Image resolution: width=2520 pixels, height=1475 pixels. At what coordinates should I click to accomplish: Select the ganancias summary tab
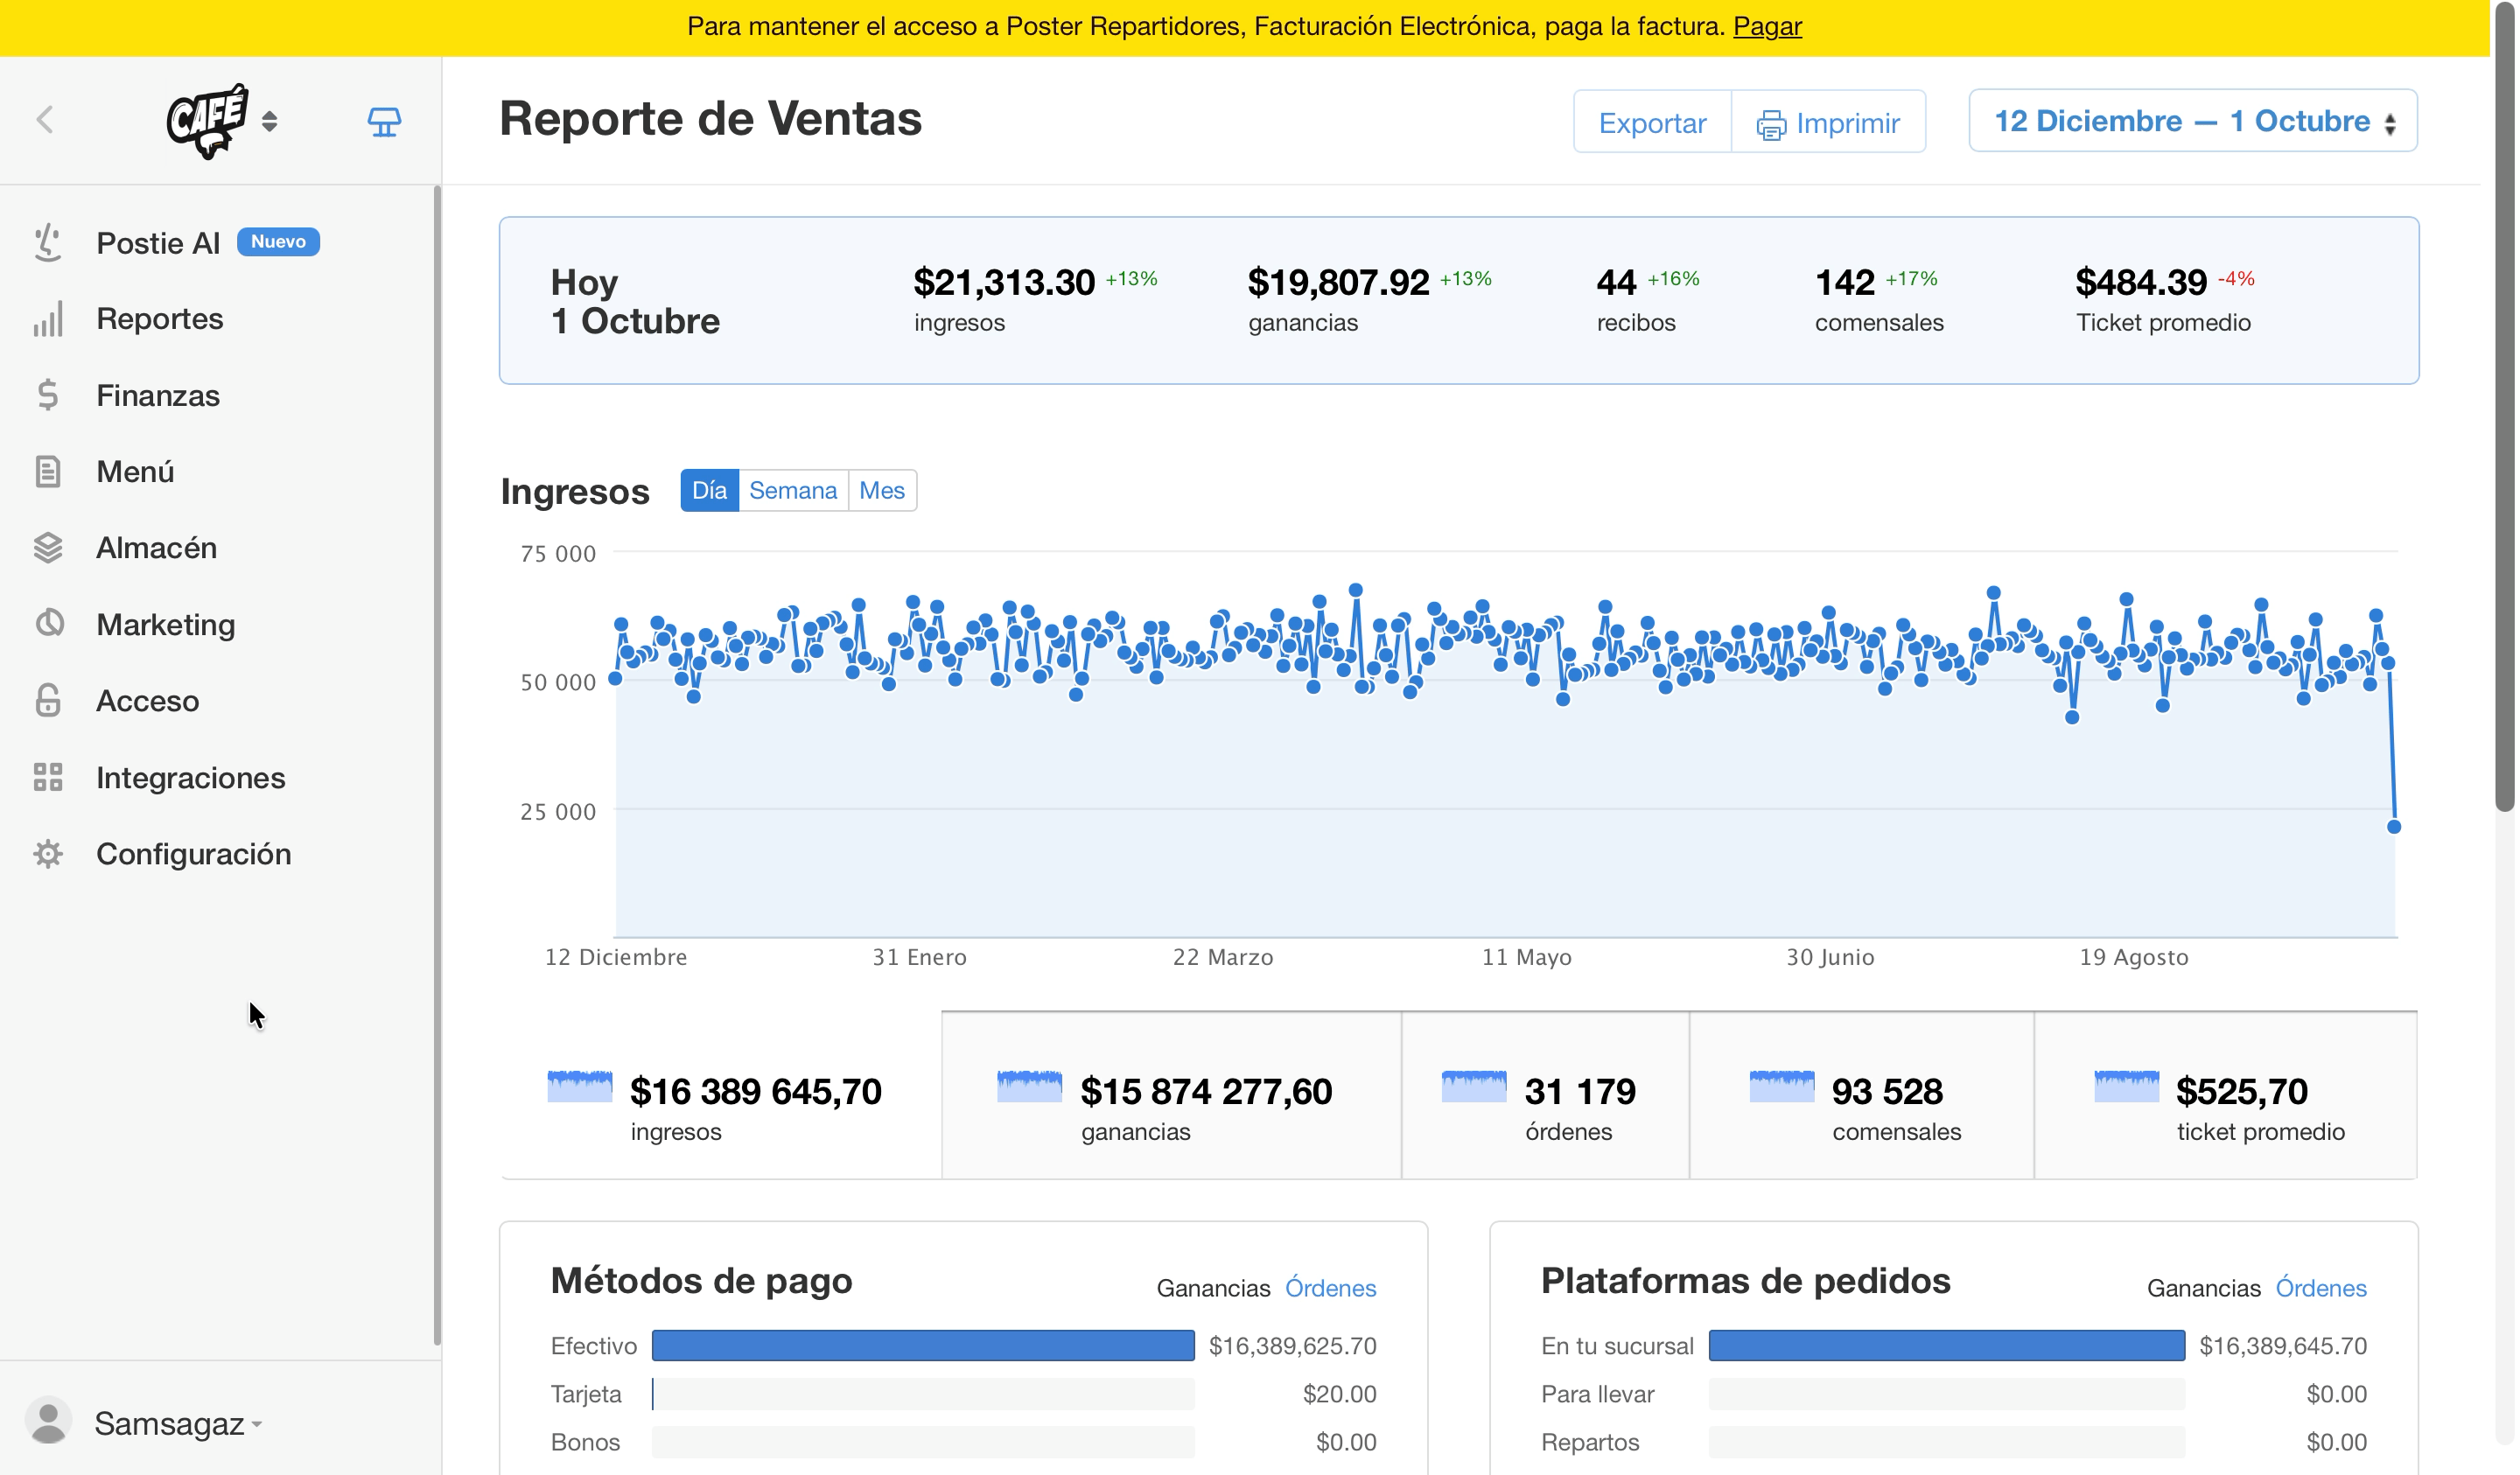[x=1170, y=1095]
